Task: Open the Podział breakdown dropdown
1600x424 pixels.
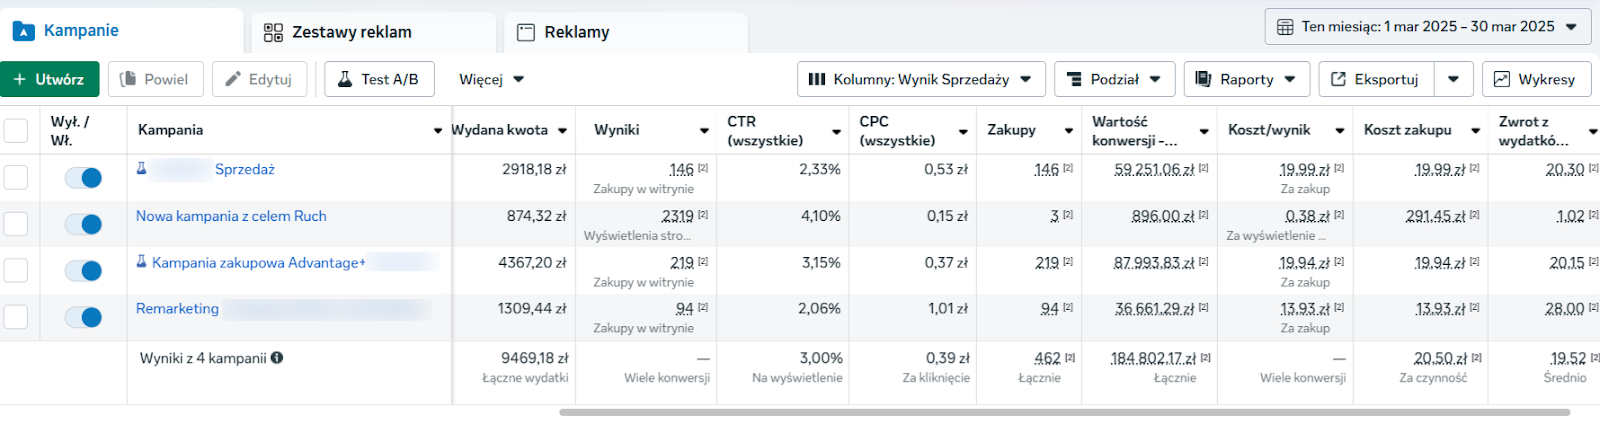Action: coord(1114,79)
